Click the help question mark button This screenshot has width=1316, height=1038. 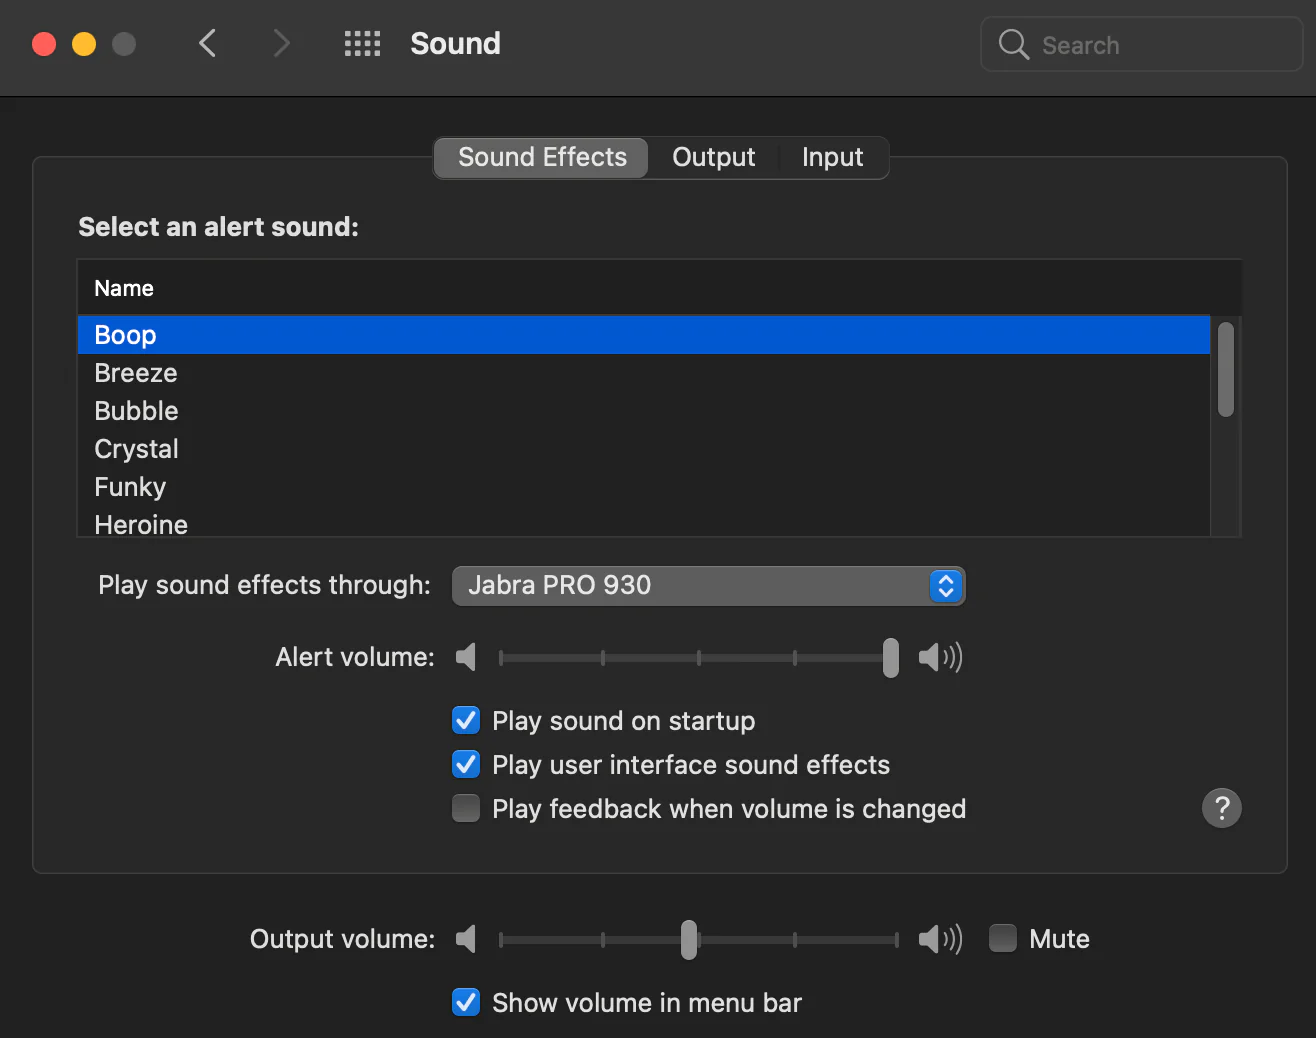click(x=1221, y=808)
